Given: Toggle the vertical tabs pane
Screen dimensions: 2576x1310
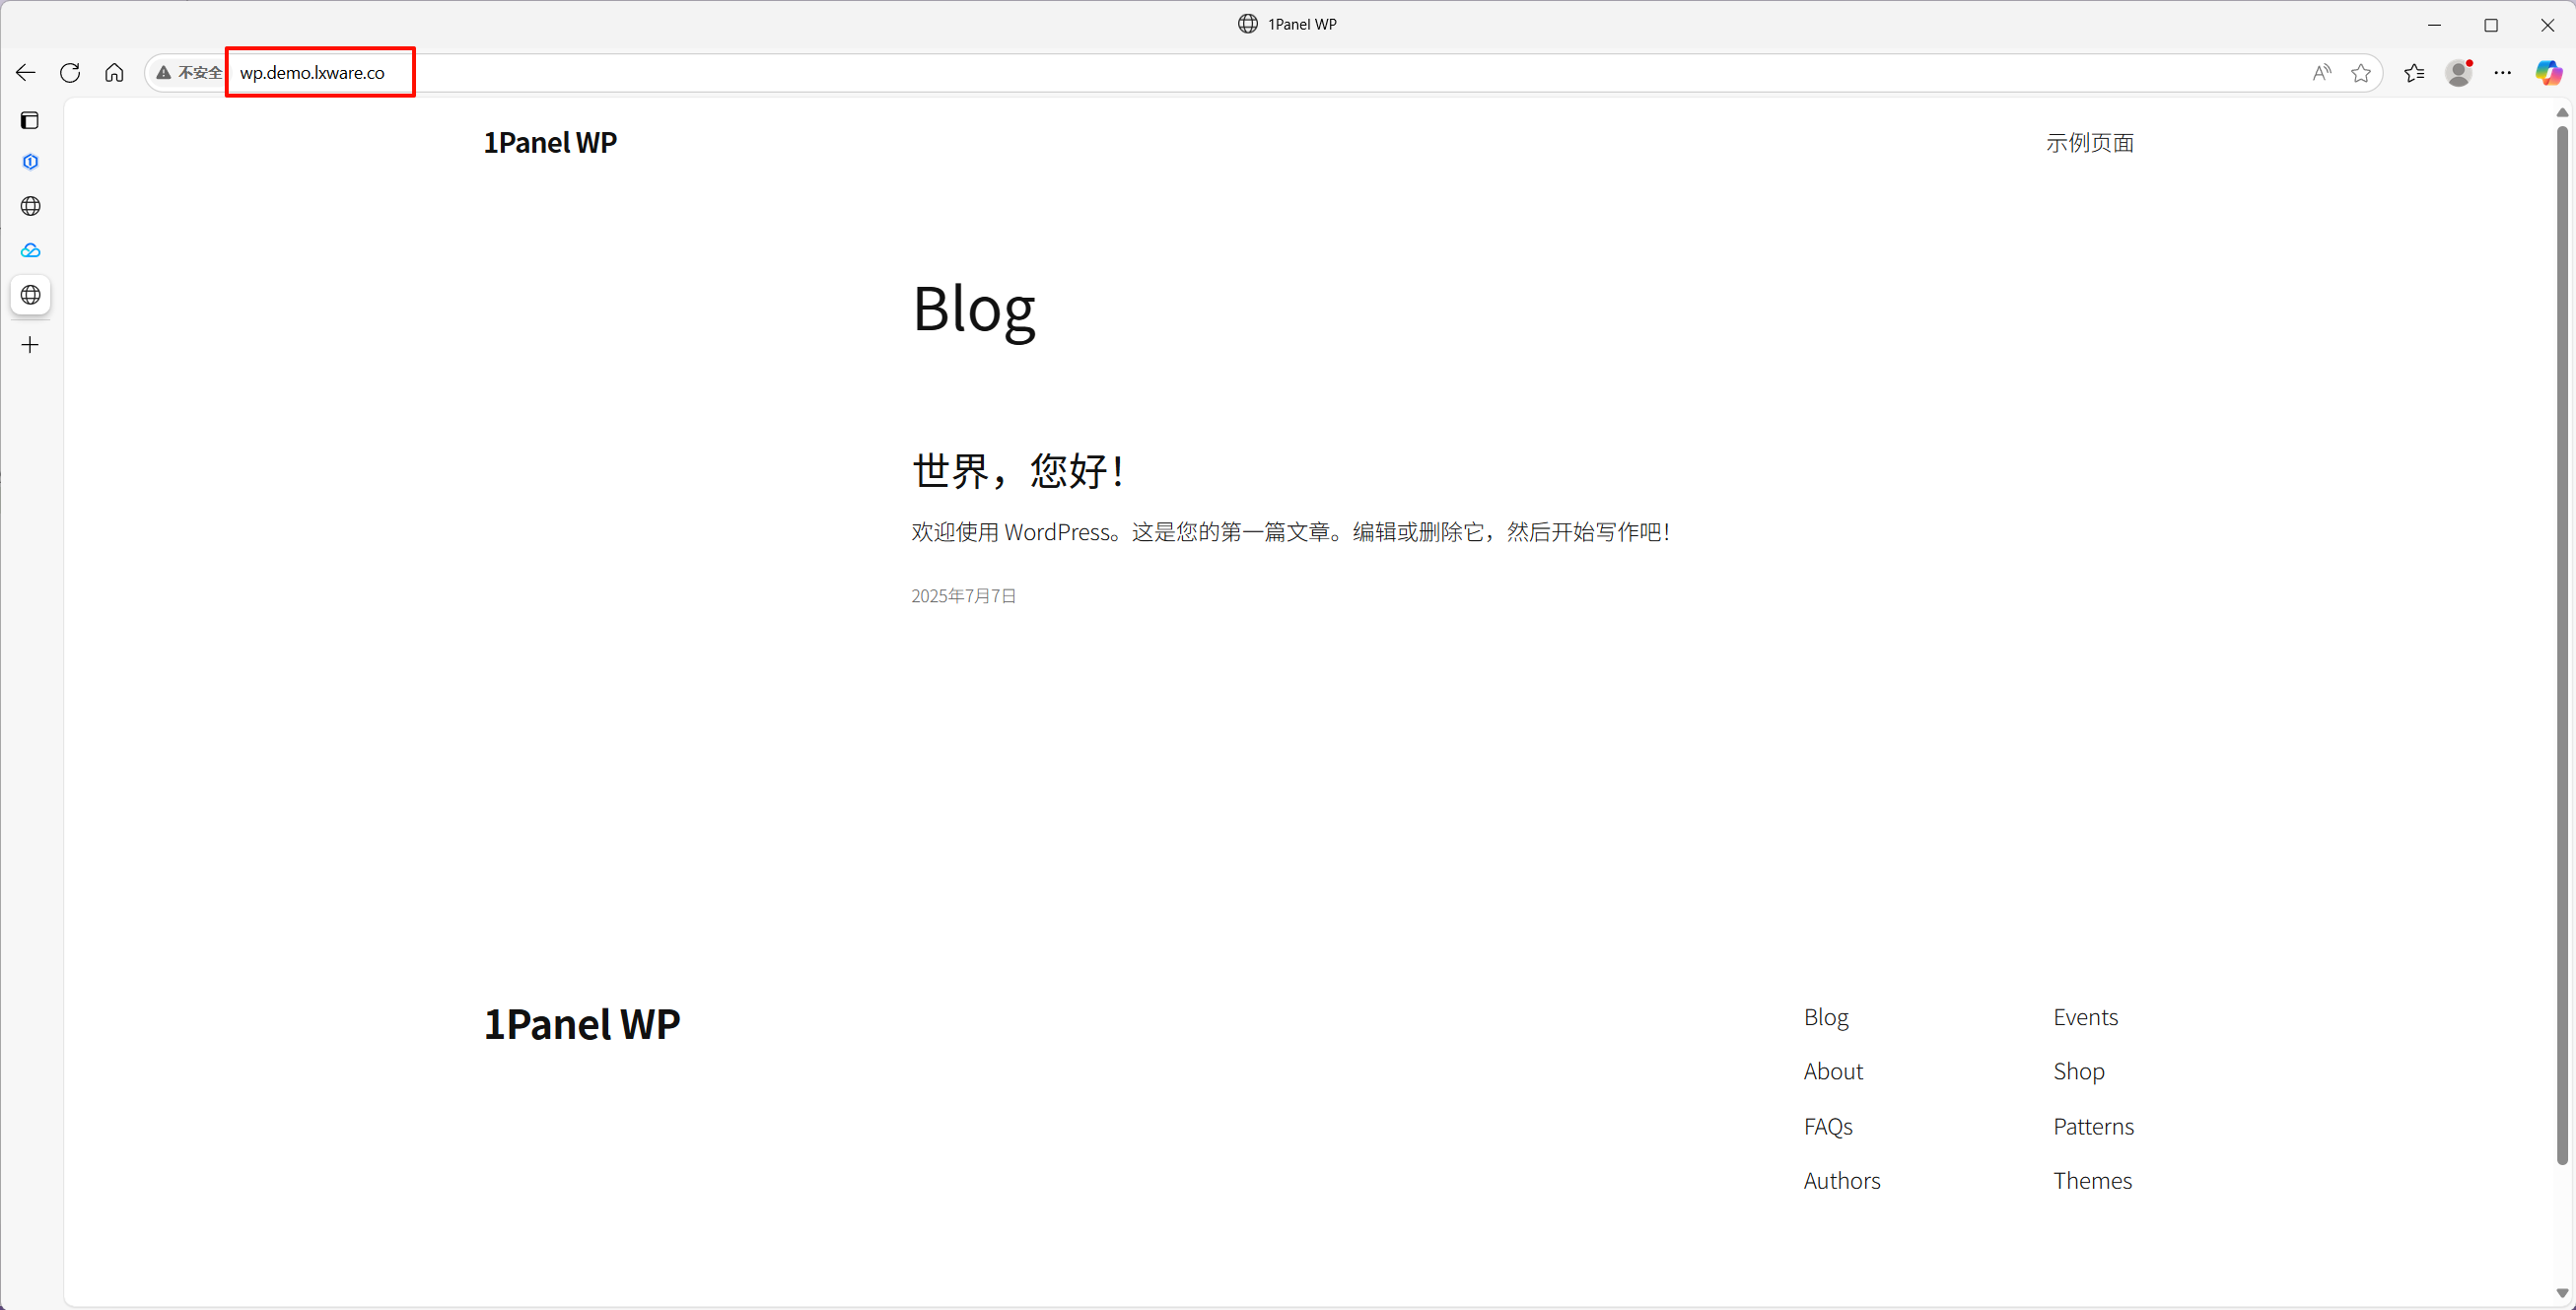Looking at the screenshot, I should click(x=30, y=120).
